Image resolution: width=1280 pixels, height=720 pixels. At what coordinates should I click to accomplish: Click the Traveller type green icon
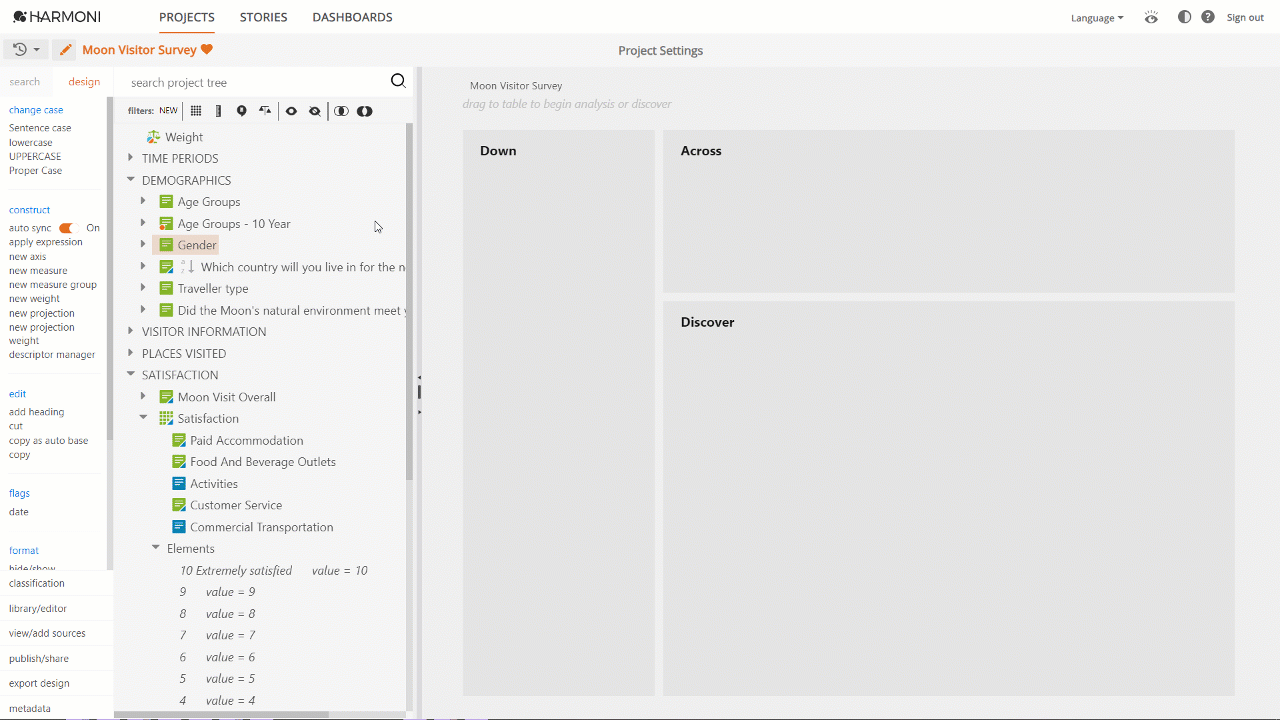click(166, 289)
